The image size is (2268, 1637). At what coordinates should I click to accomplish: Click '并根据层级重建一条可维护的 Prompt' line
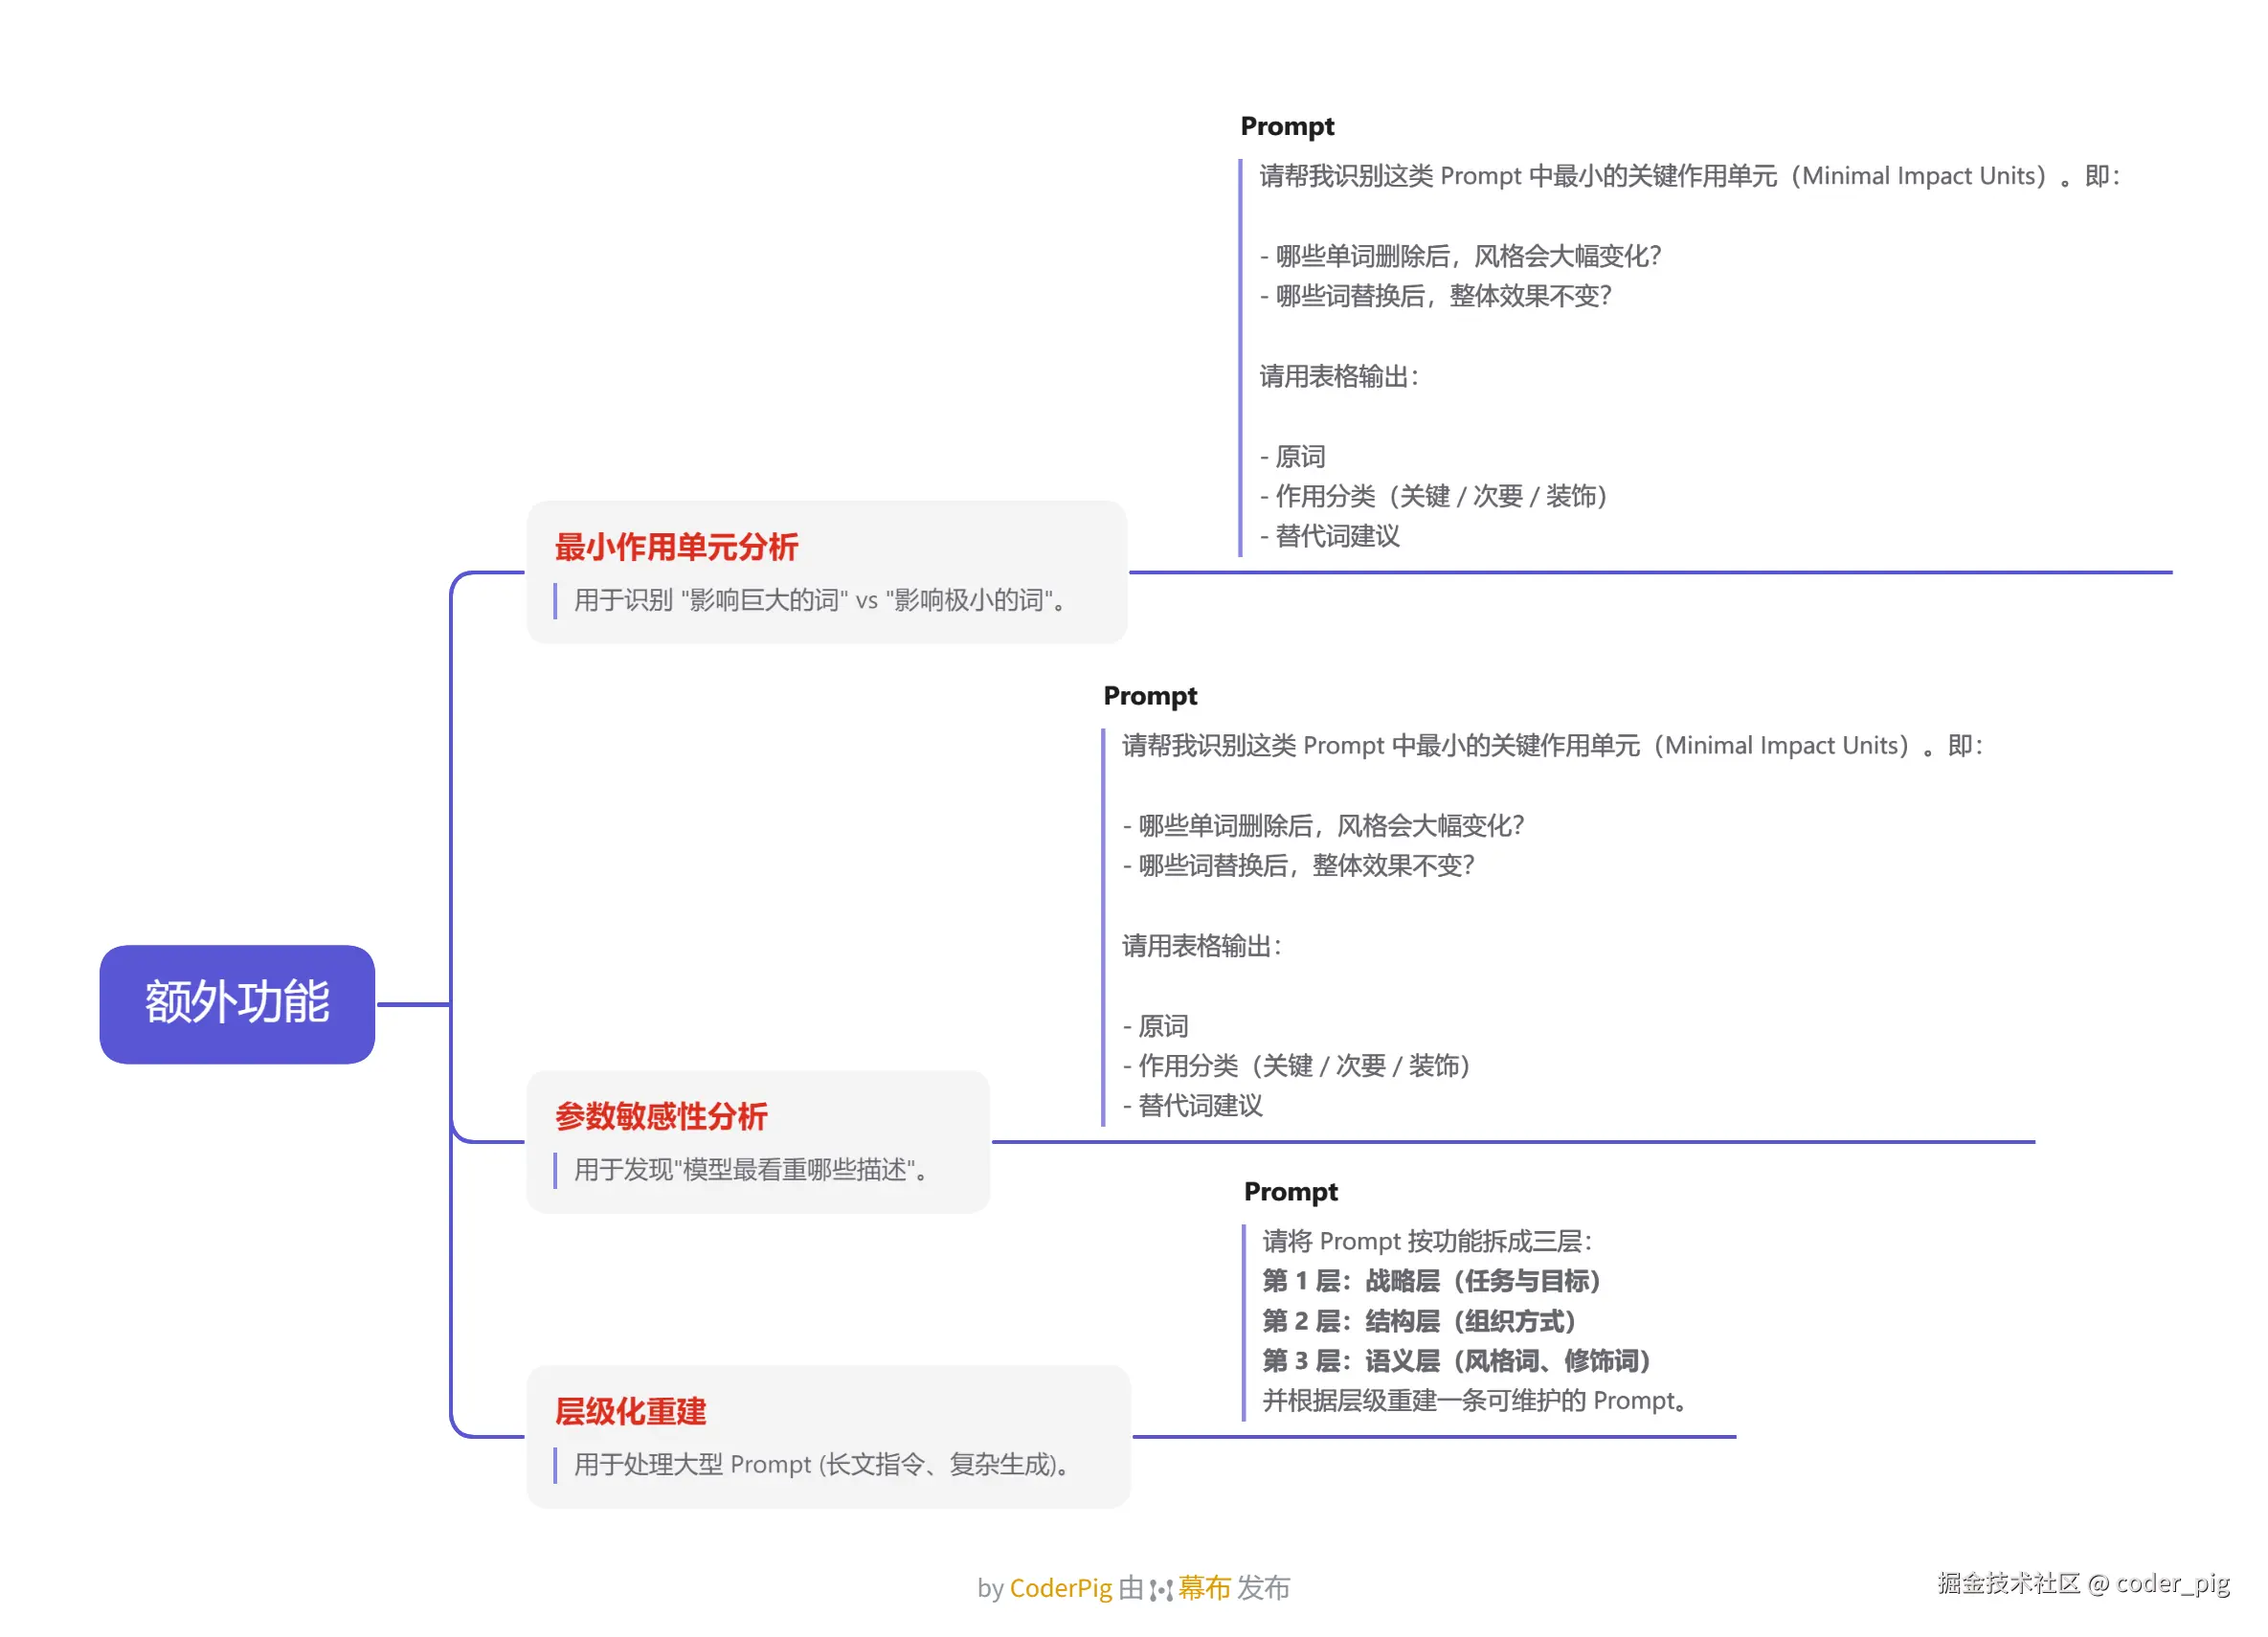[x=1475, y=1401]
